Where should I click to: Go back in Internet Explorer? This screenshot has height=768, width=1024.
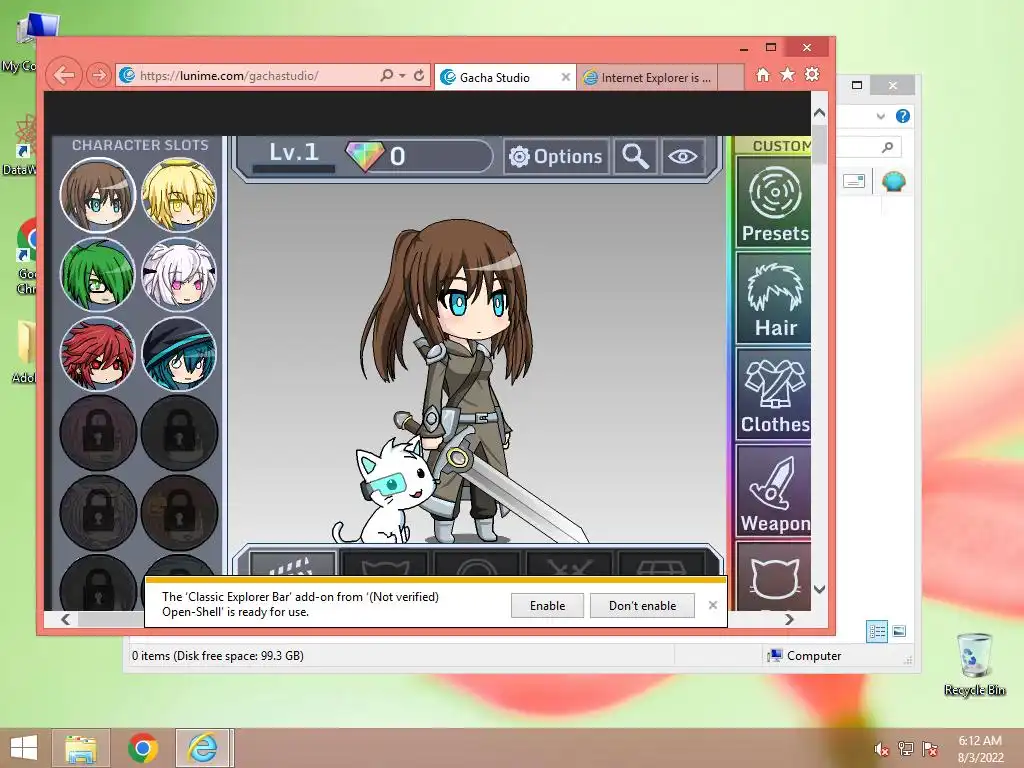point(64,75)
